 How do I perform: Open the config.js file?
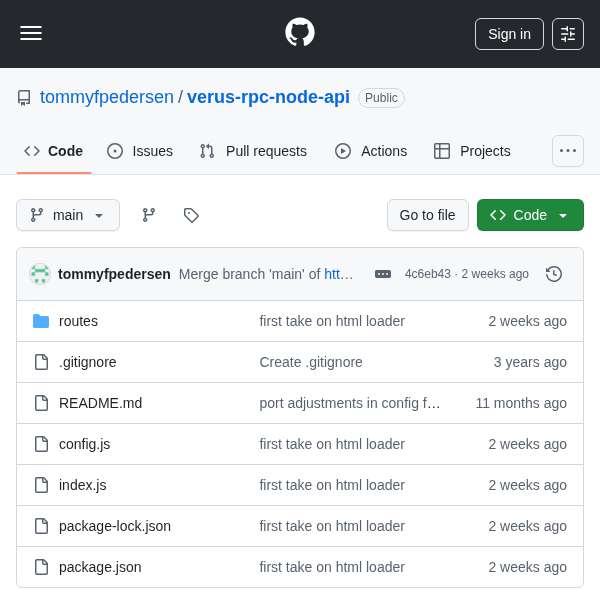(x=84, y=444)
